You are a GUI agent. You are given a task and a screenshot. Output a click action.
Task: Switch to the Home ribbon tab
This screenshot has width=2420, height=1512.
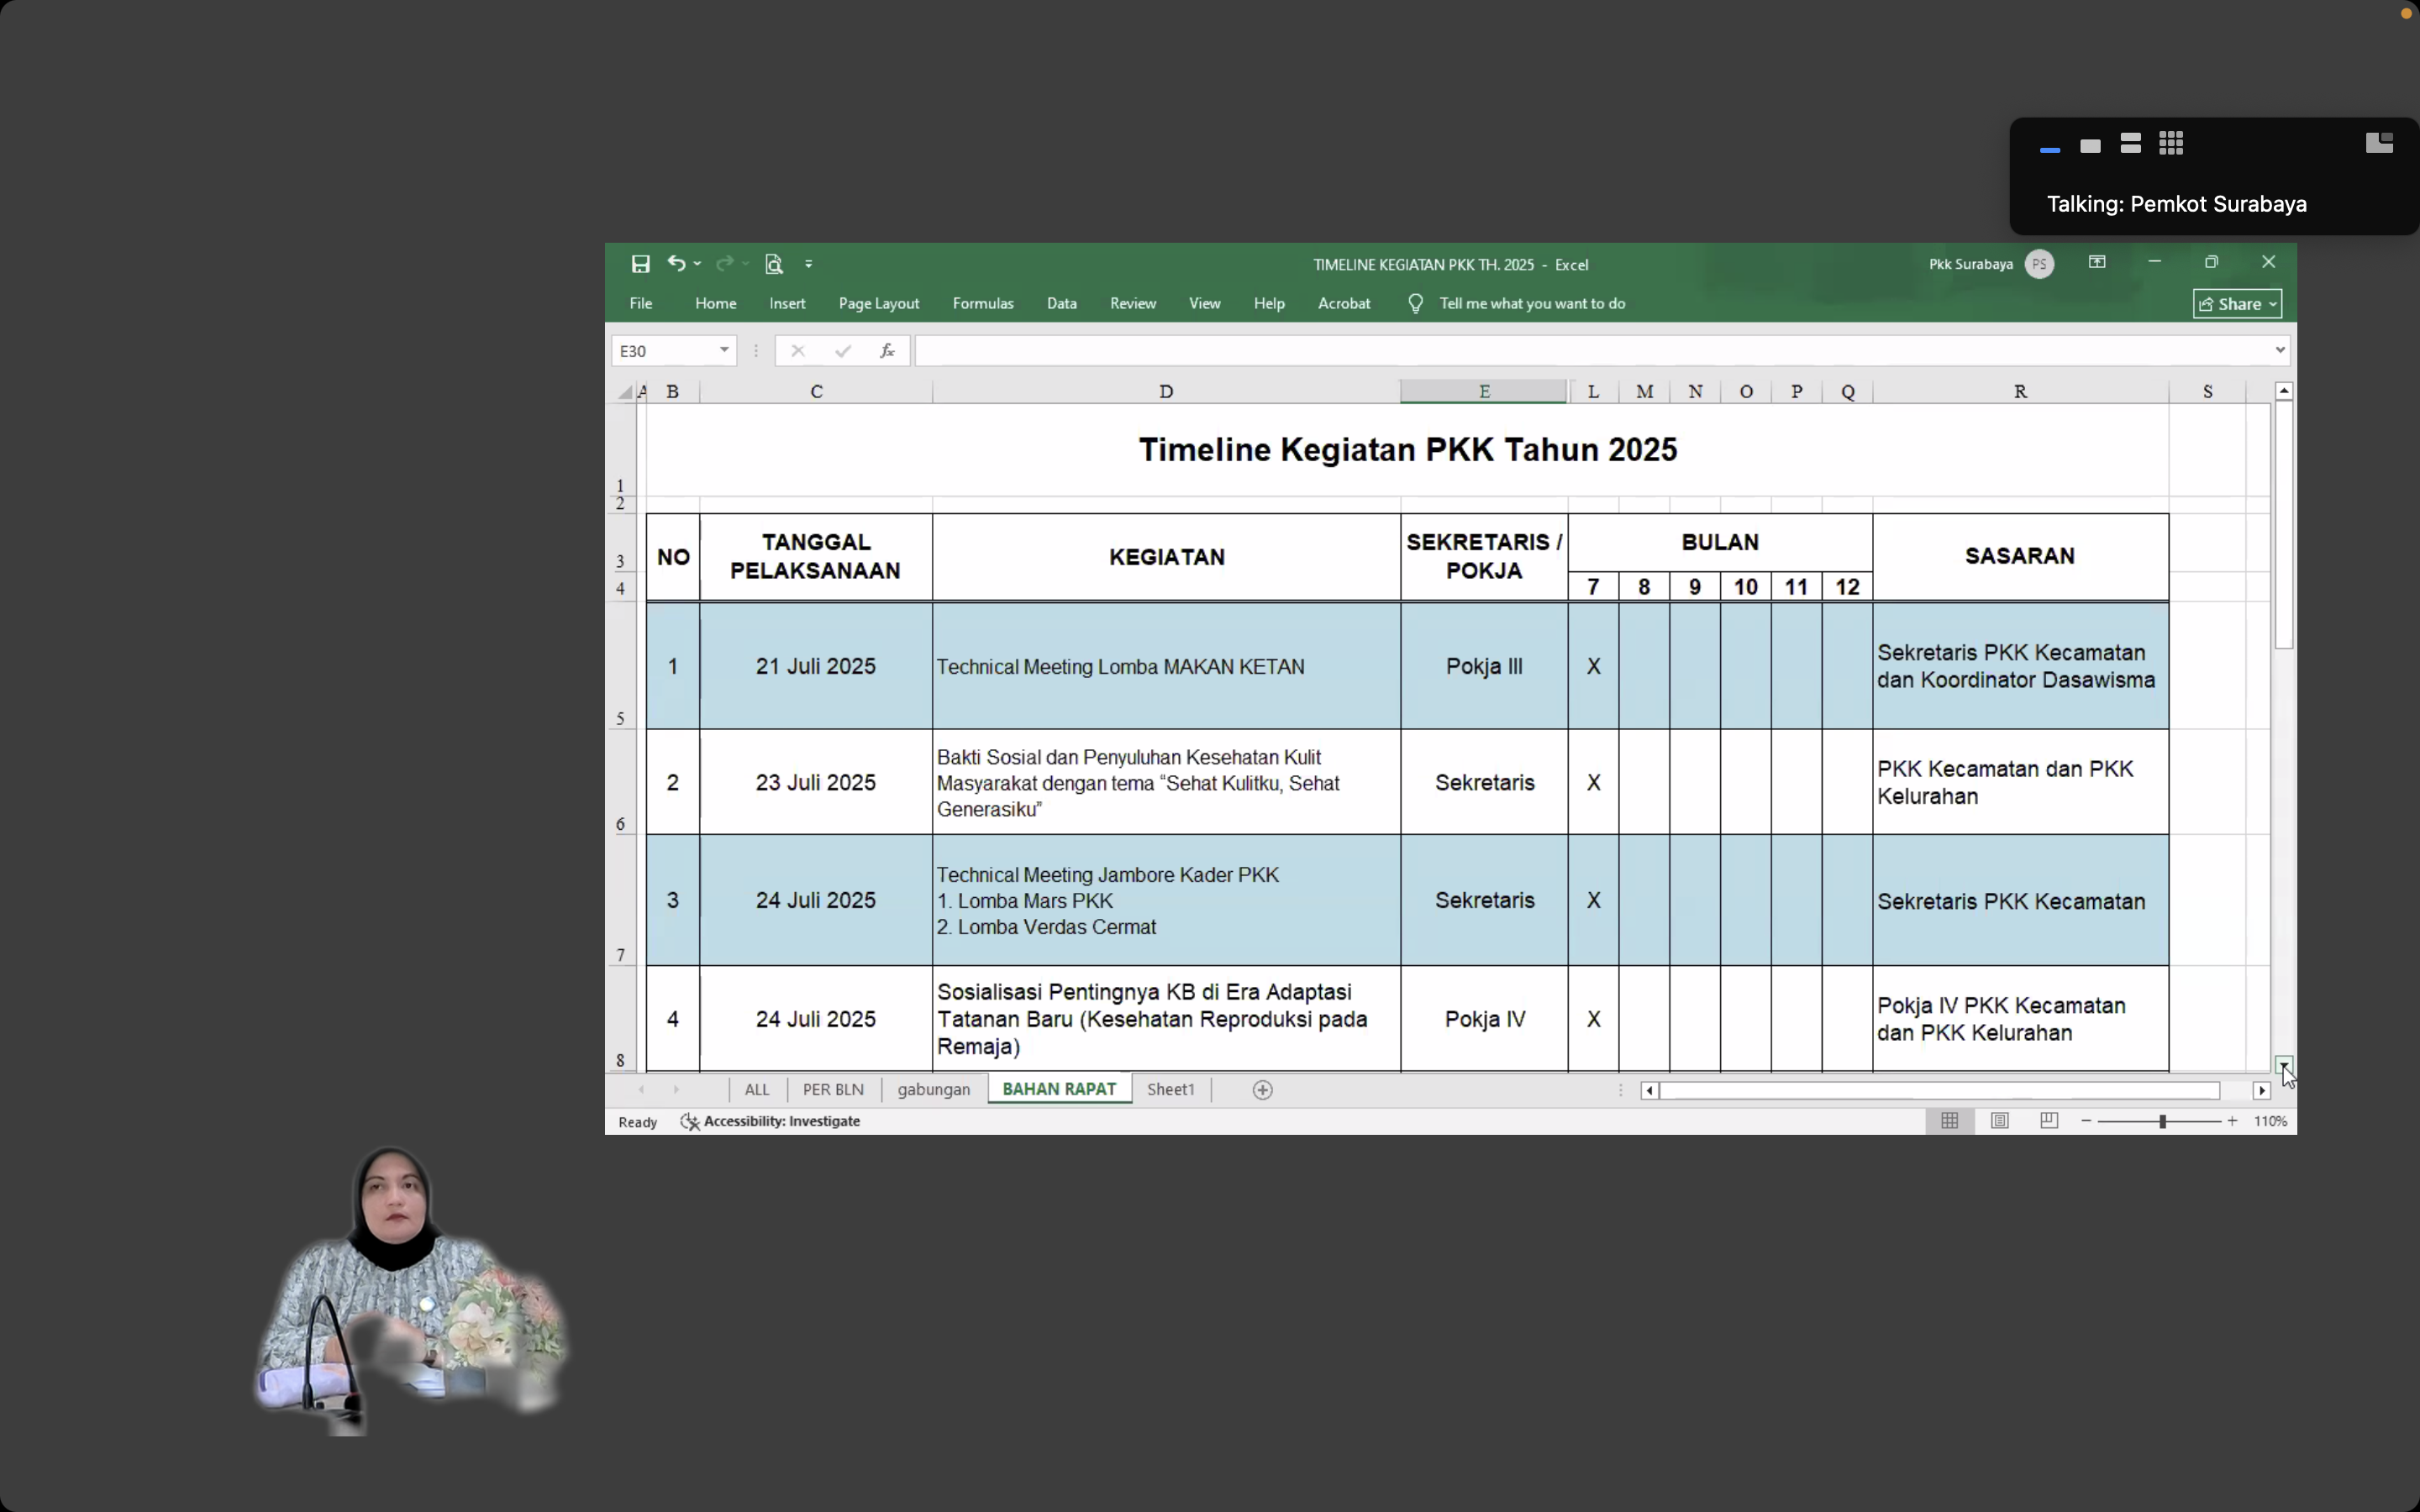click(x=716, y=303)
